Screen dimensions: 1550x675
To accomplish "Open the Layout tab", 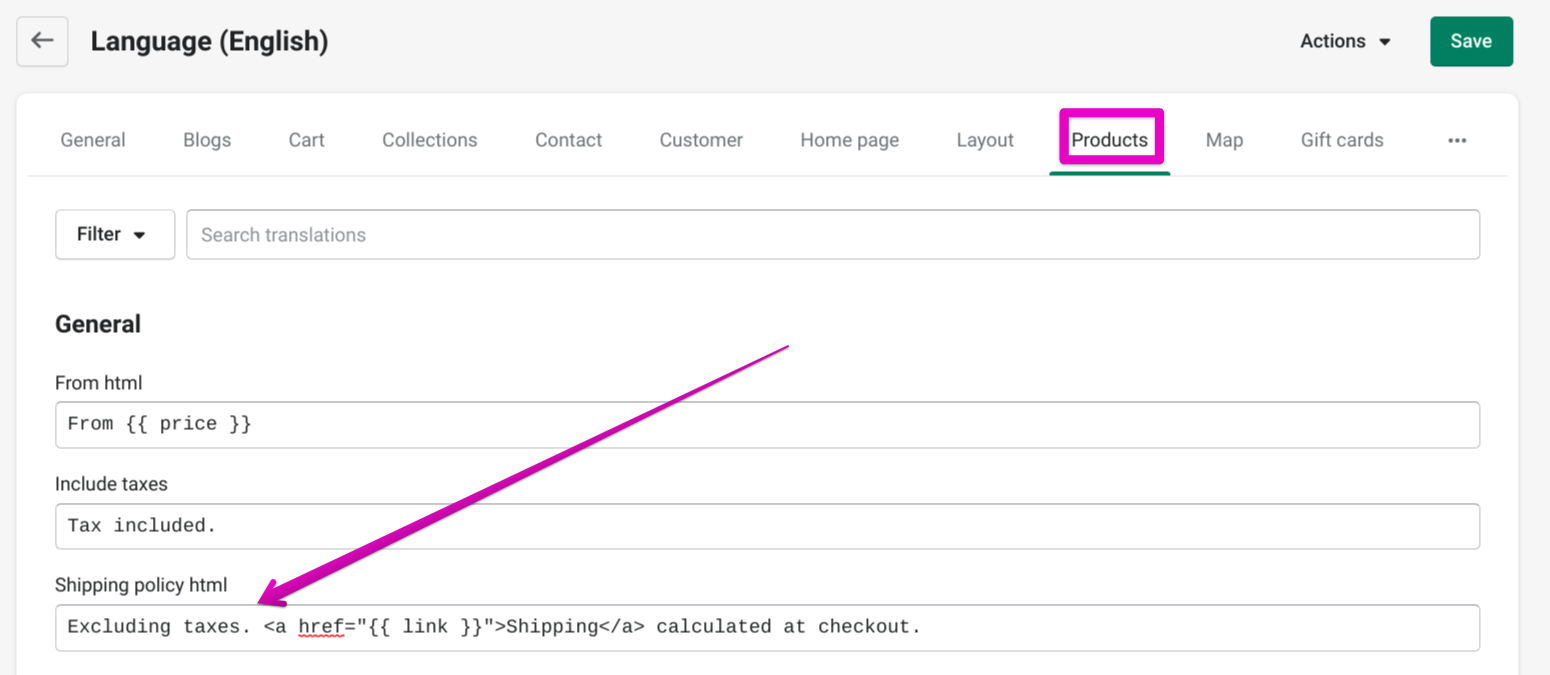I will tap(985, 140).
